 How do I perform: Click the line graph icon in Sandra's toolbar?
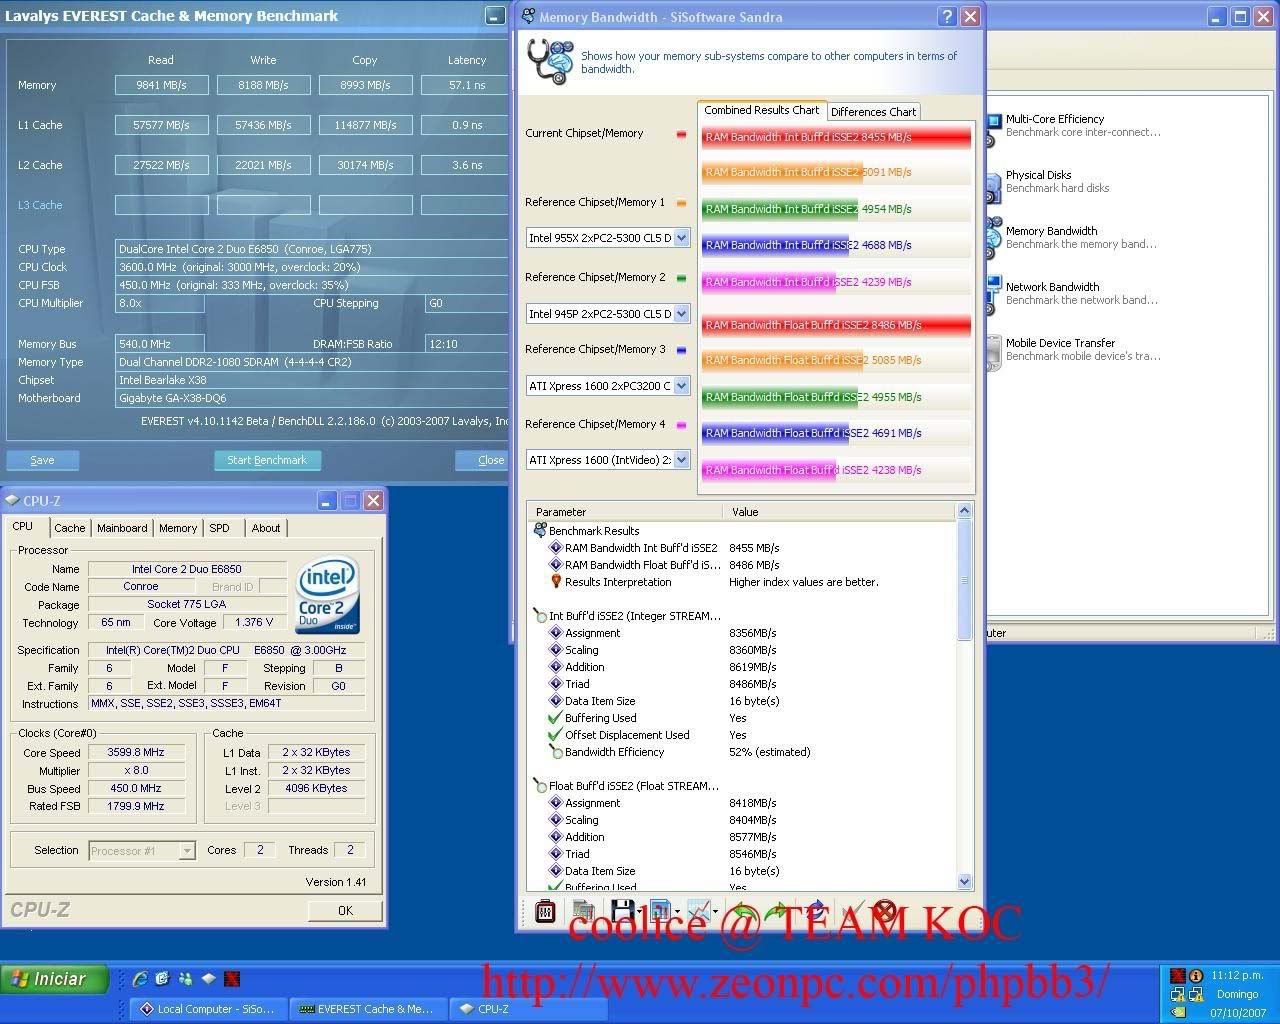698,911
